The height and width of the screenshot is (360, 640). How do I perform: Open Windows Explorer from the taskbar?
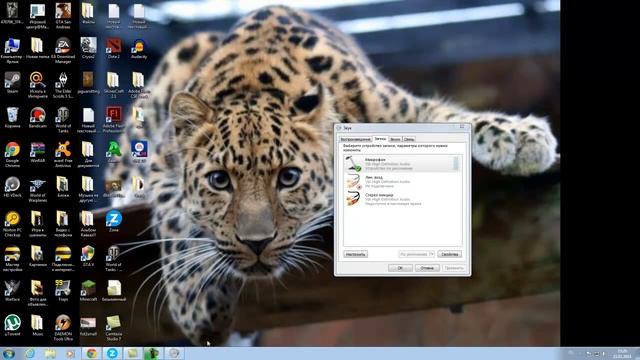coord(50,353)
